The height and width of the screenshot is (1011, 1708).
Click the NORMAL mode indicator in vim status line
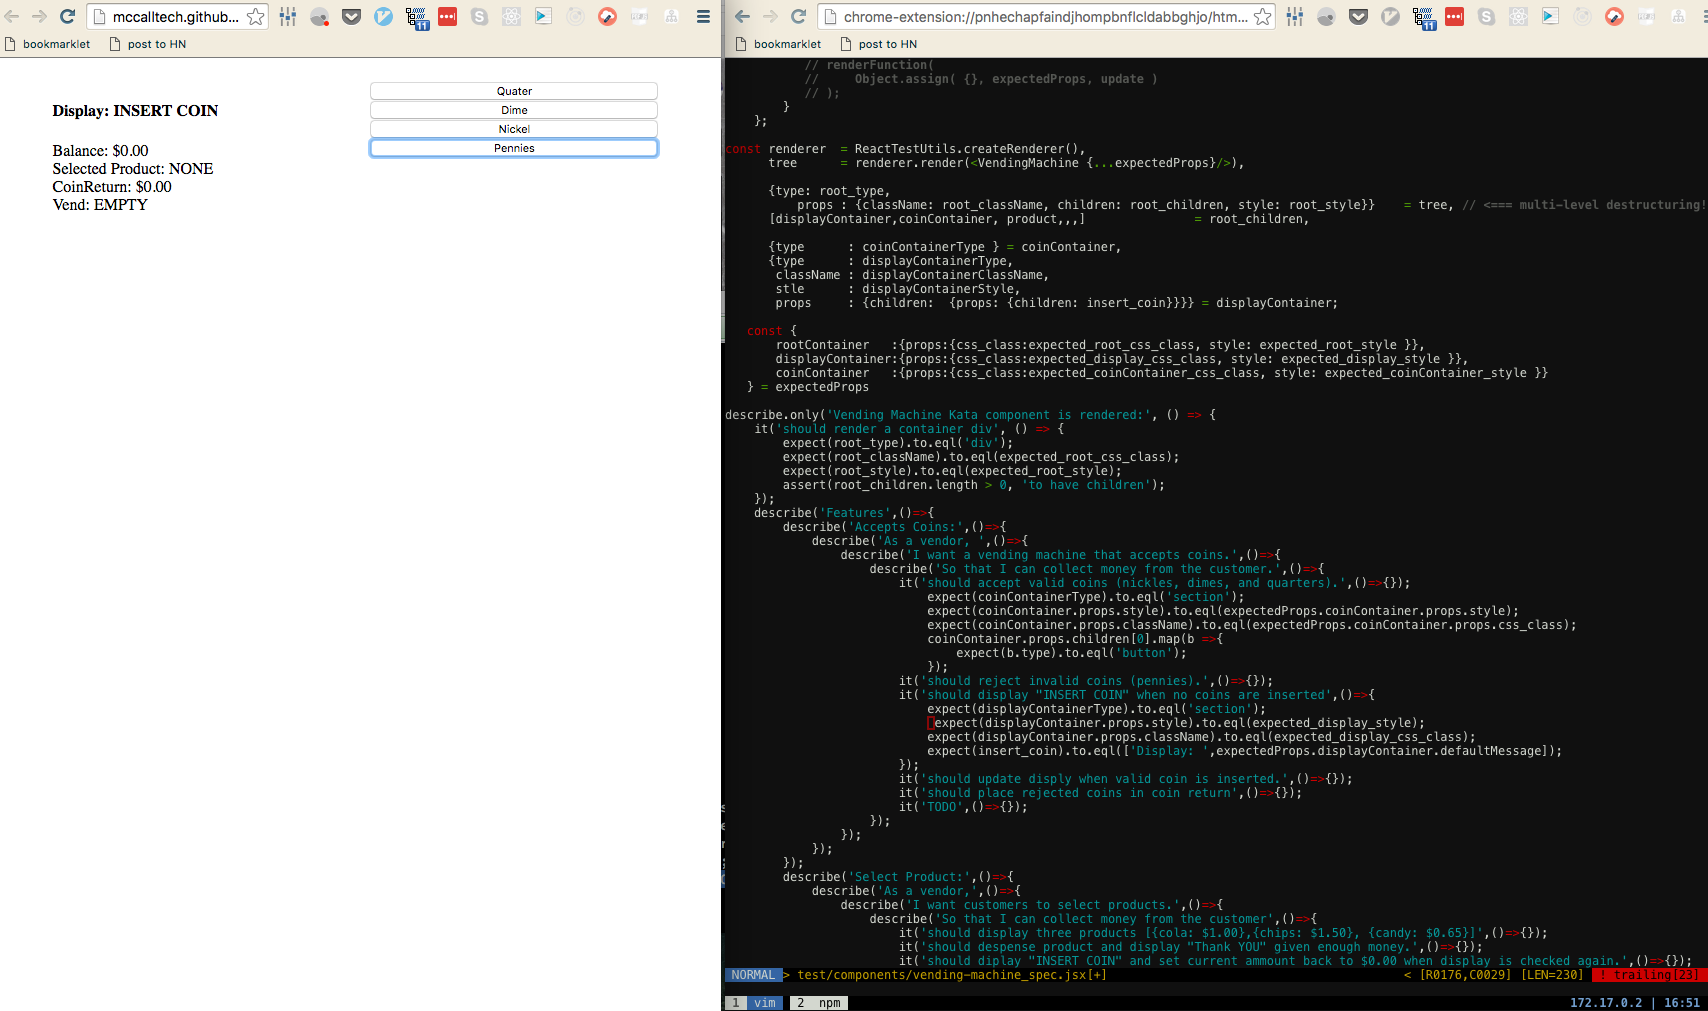tap(753, 975)
